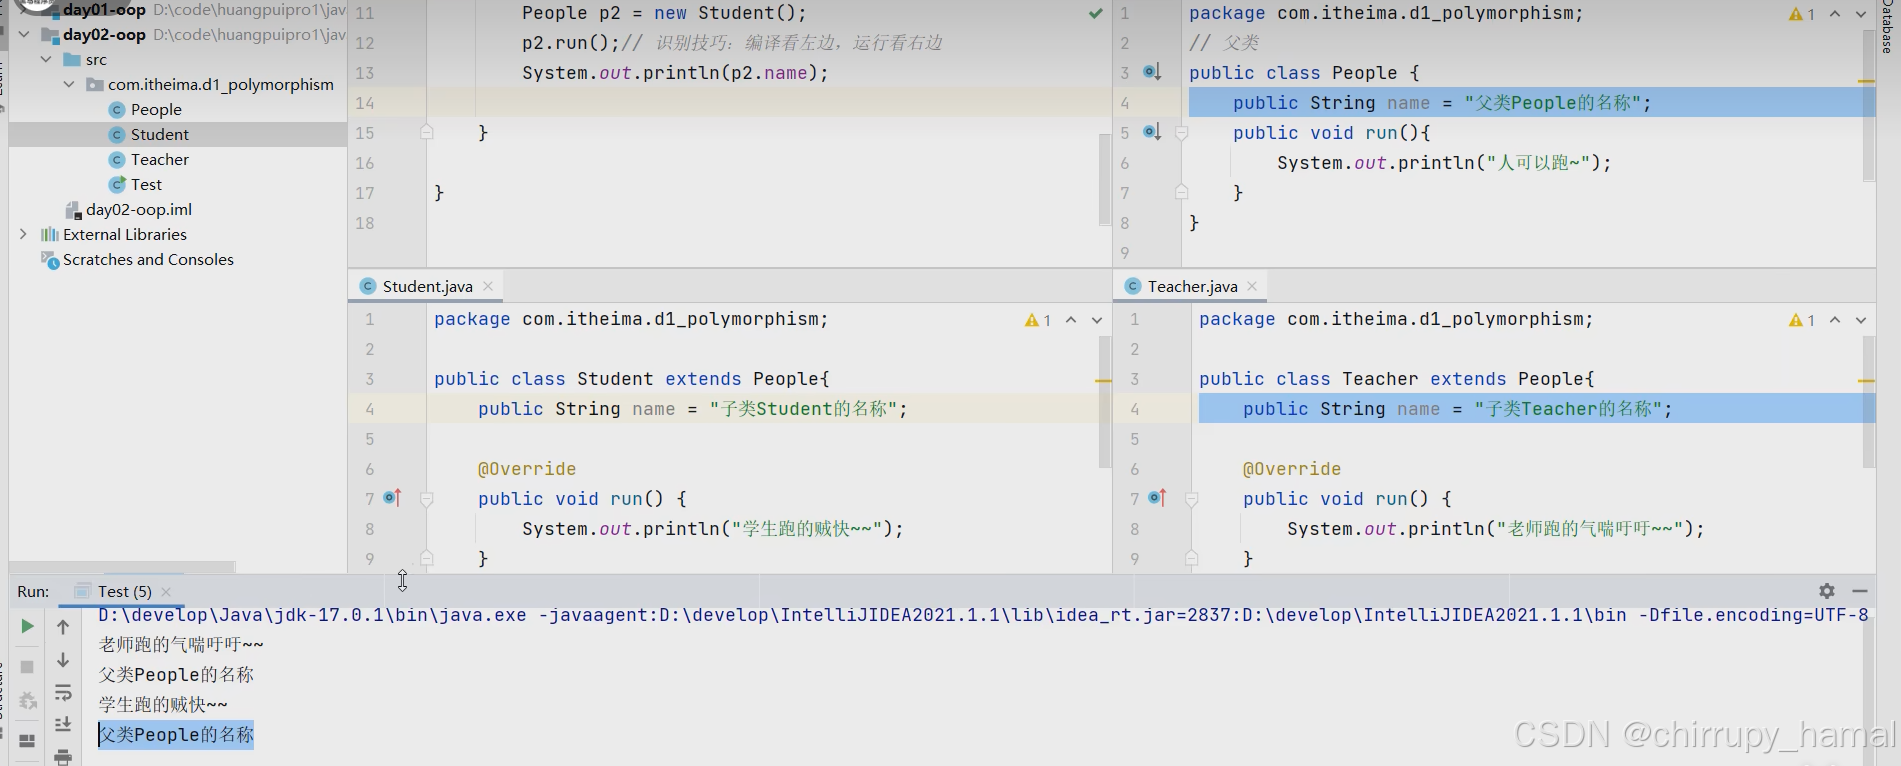Viewport: 1901px width, 766px height.
Task: Click the print icon in console toolbar
Action: point(63,757)
